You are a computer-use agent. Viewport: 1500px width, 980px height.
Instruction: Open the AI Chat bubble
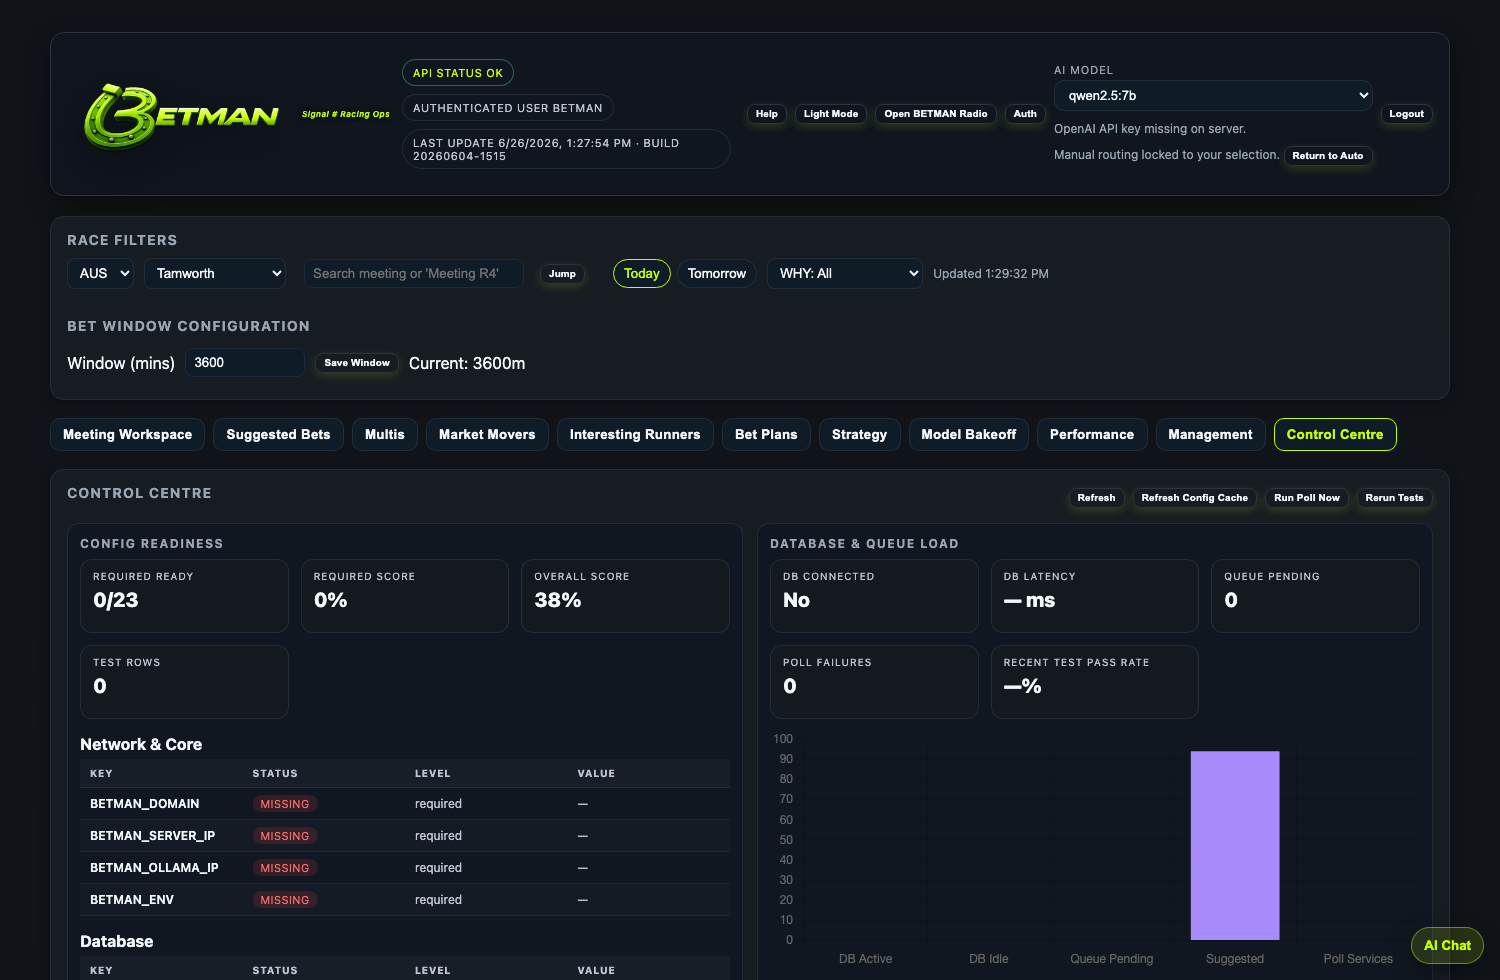(1447, 945)
